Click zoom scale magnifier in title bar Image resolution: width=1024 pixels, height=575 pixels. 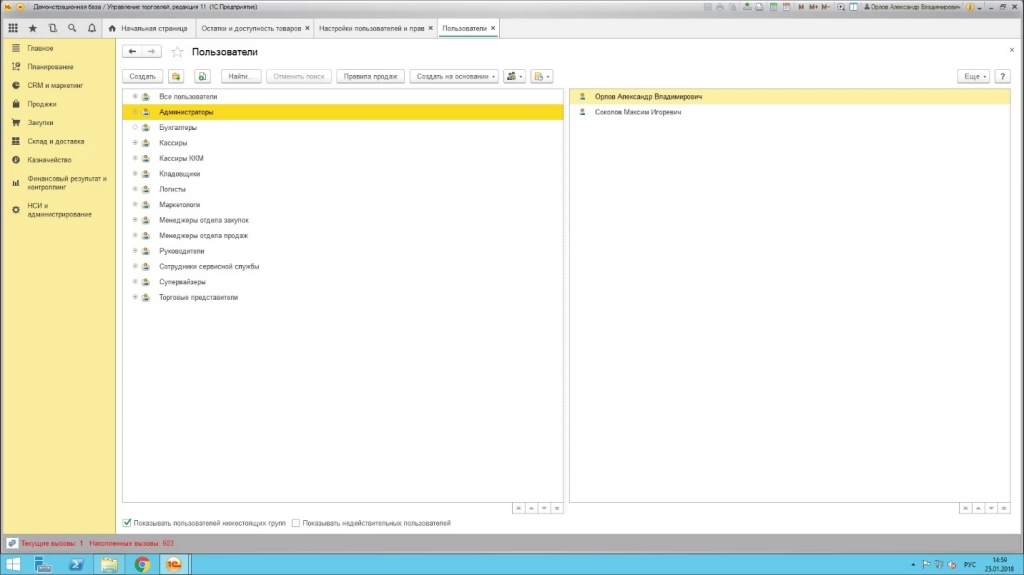click(x=841, y=7)
